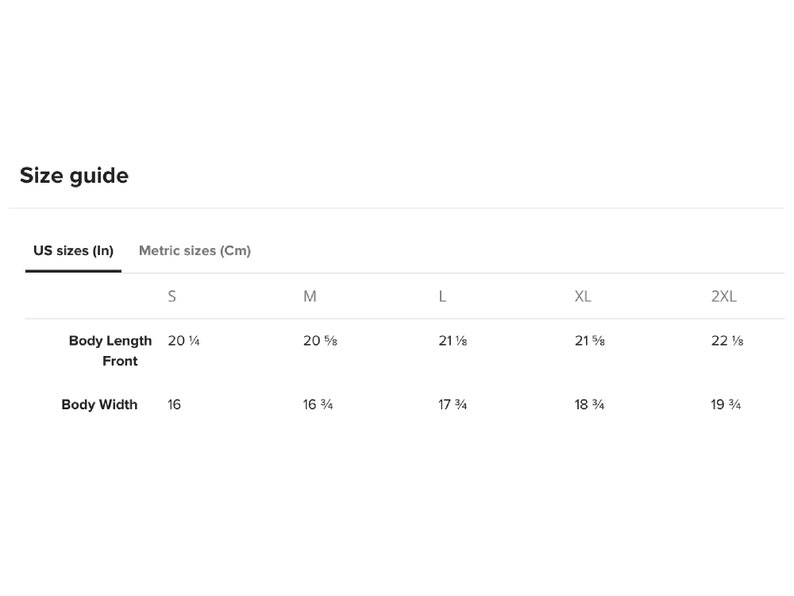Click the 20 ⅝ body length value
The image size is (794, 596).
click(x=320, y=341)
